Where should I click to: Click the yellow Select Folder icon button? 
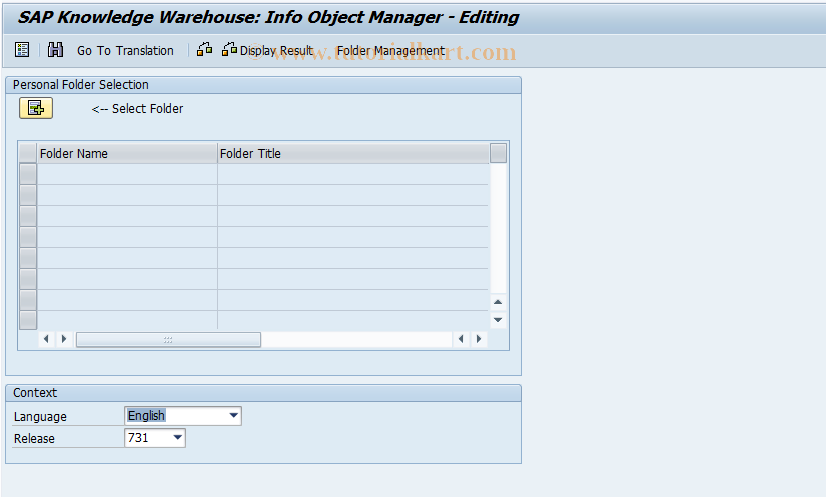[x=36, y=108]
